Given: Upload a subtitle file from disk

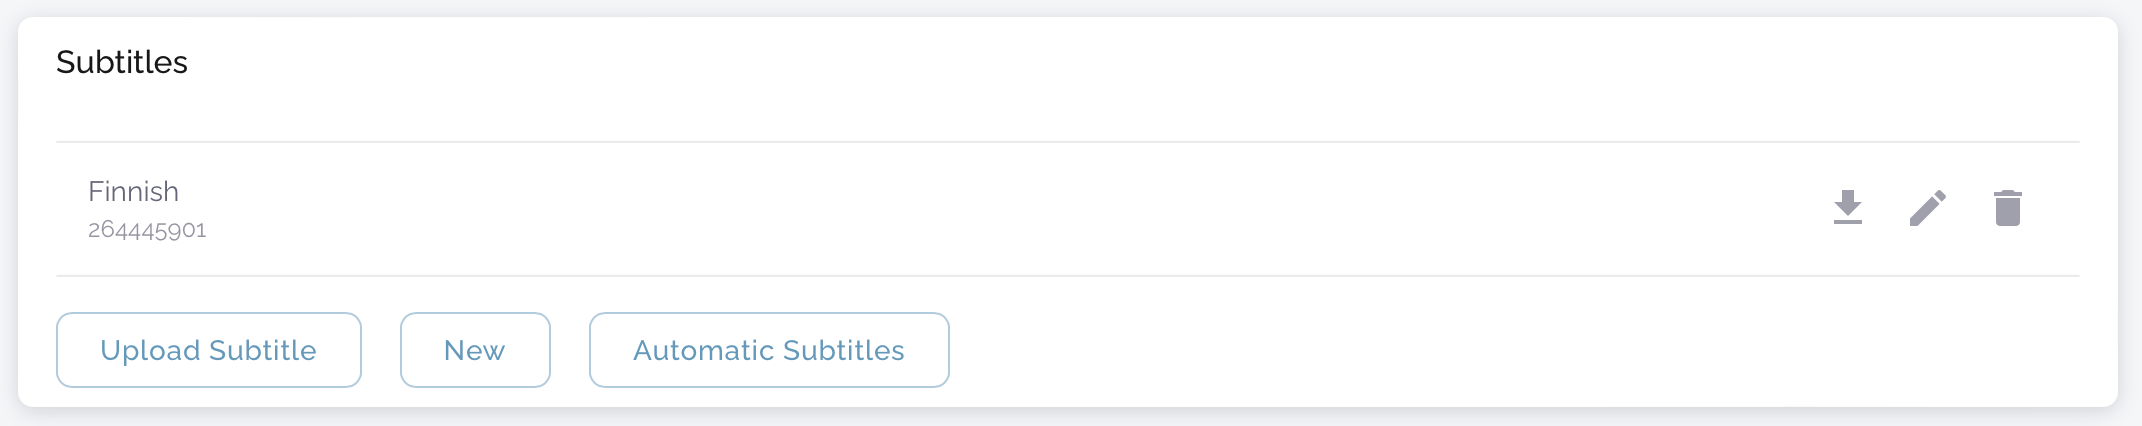Looking at the screenshot, I should click(x=208, y=350).
